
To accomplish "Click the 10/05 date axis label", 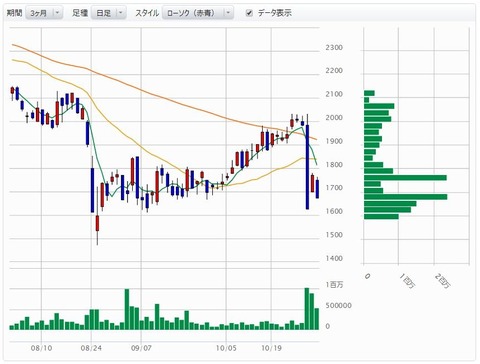I will 226,348.
